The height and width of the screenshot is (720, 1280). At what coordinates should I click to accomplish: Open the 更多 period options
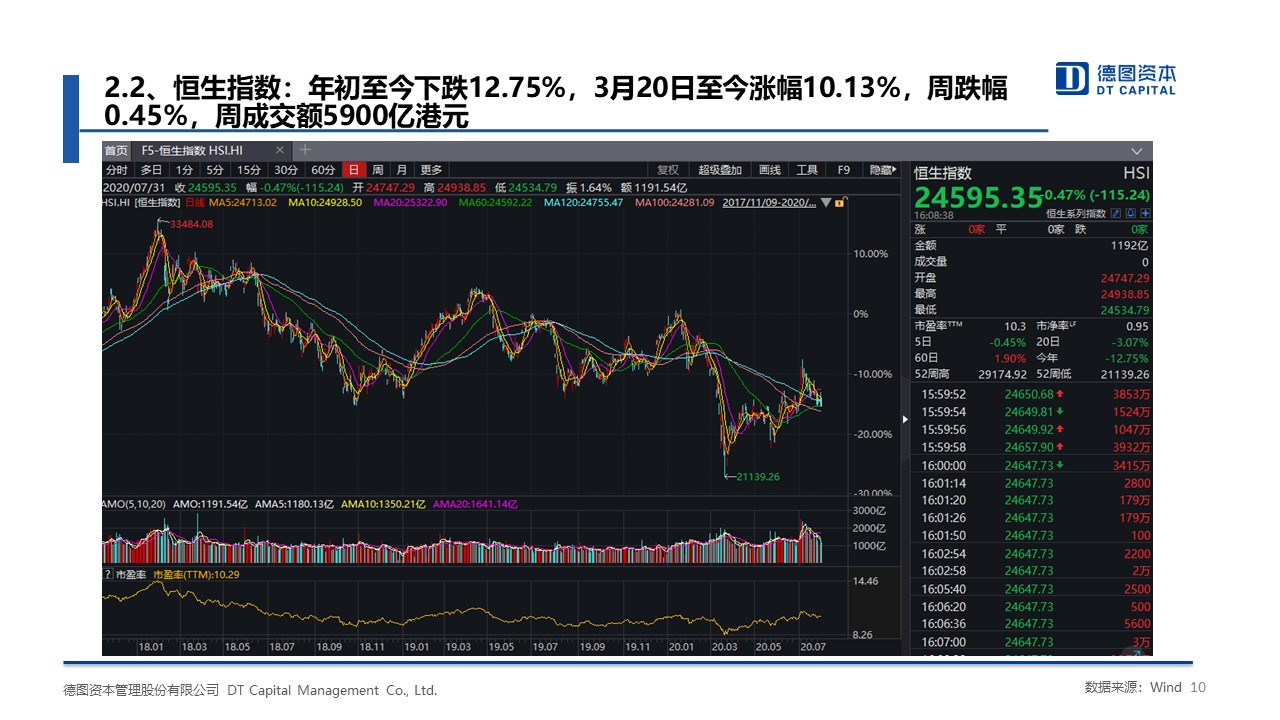431,170
